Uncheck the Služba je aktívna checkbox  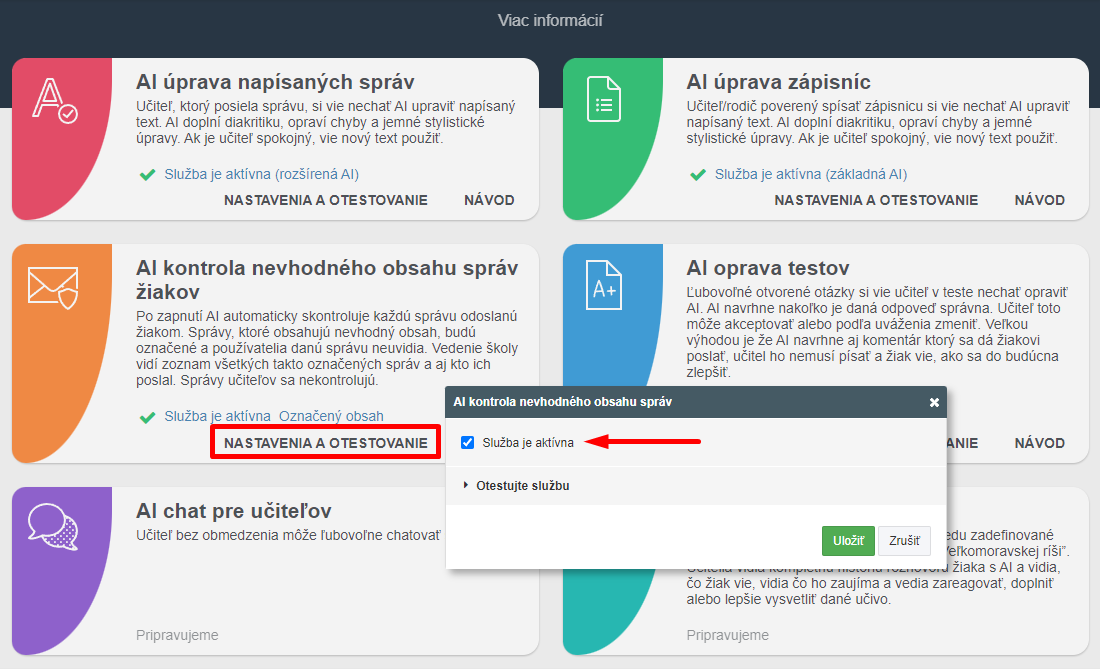pos(467,442)
